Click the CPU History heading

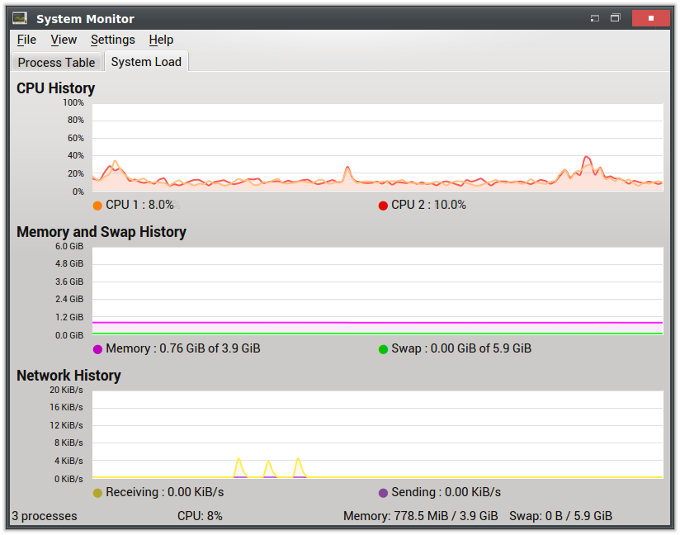[x=56, y=88]
